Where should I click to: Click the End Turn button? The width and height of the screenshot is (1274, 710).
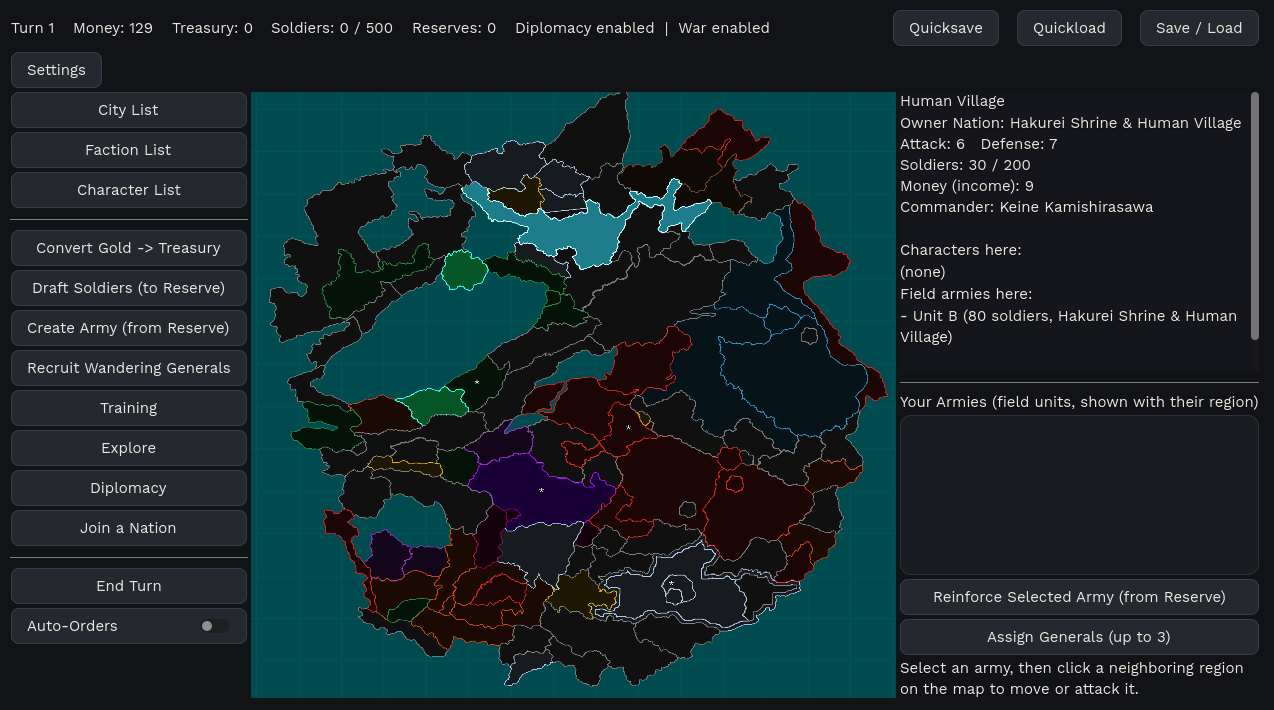(128, 586)
